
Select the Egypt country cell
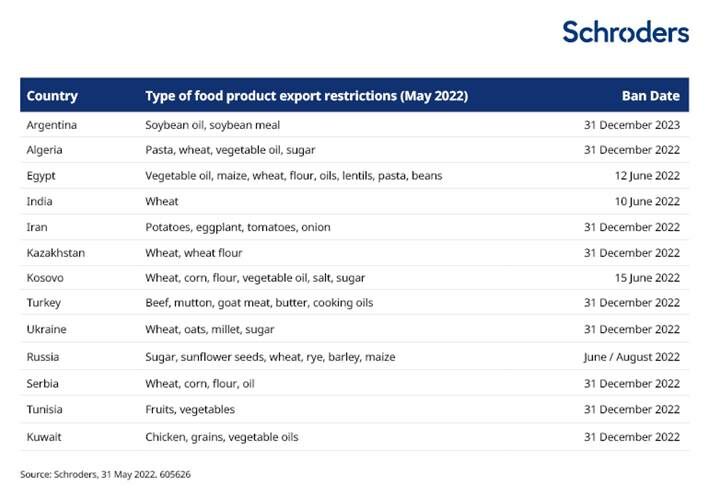42,176
